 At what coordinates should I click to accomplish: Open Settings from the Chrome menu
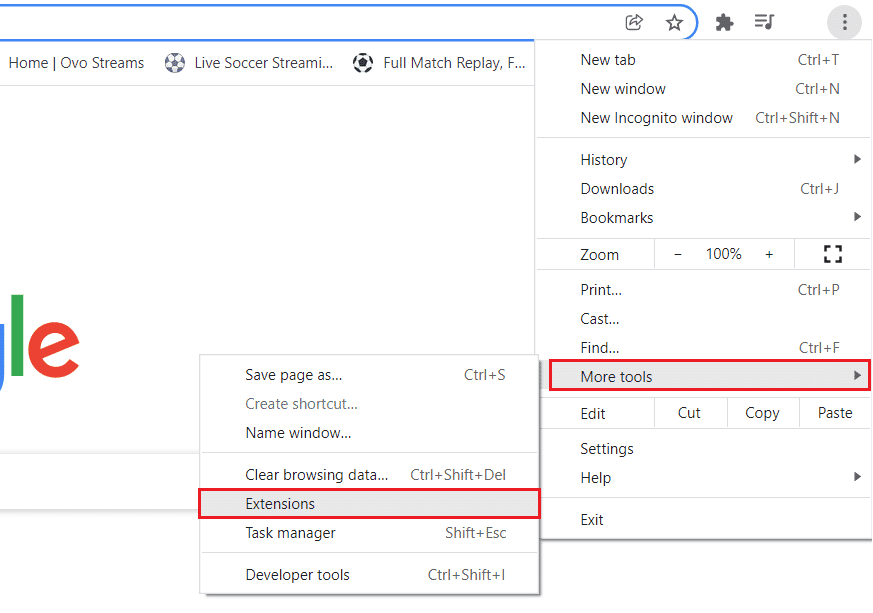(704, 449)
